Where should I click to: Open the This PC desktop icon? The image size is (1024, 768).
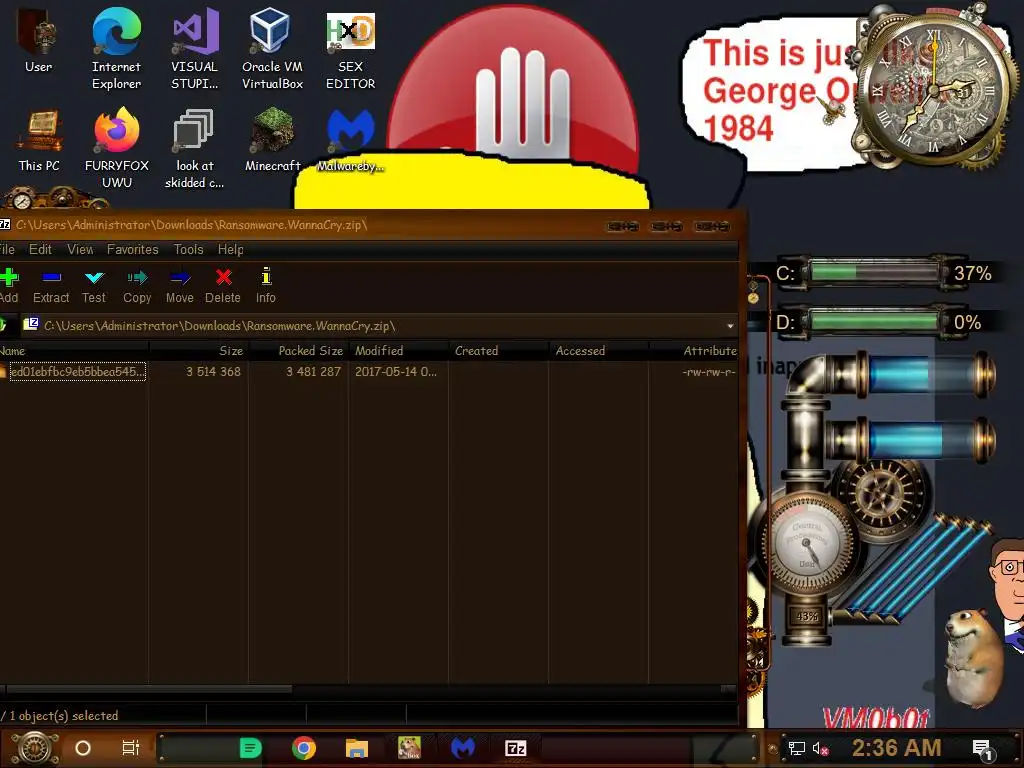[x=39, y=140]
